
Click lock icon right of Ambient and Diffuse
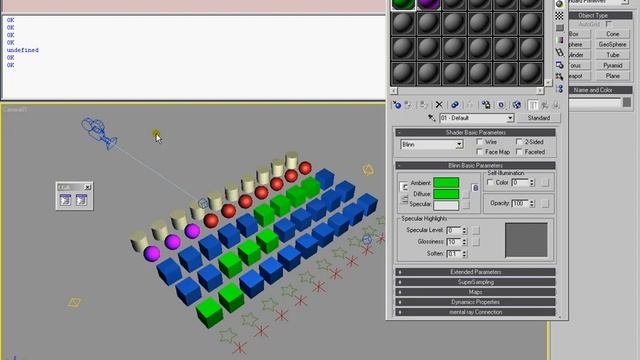475,188
